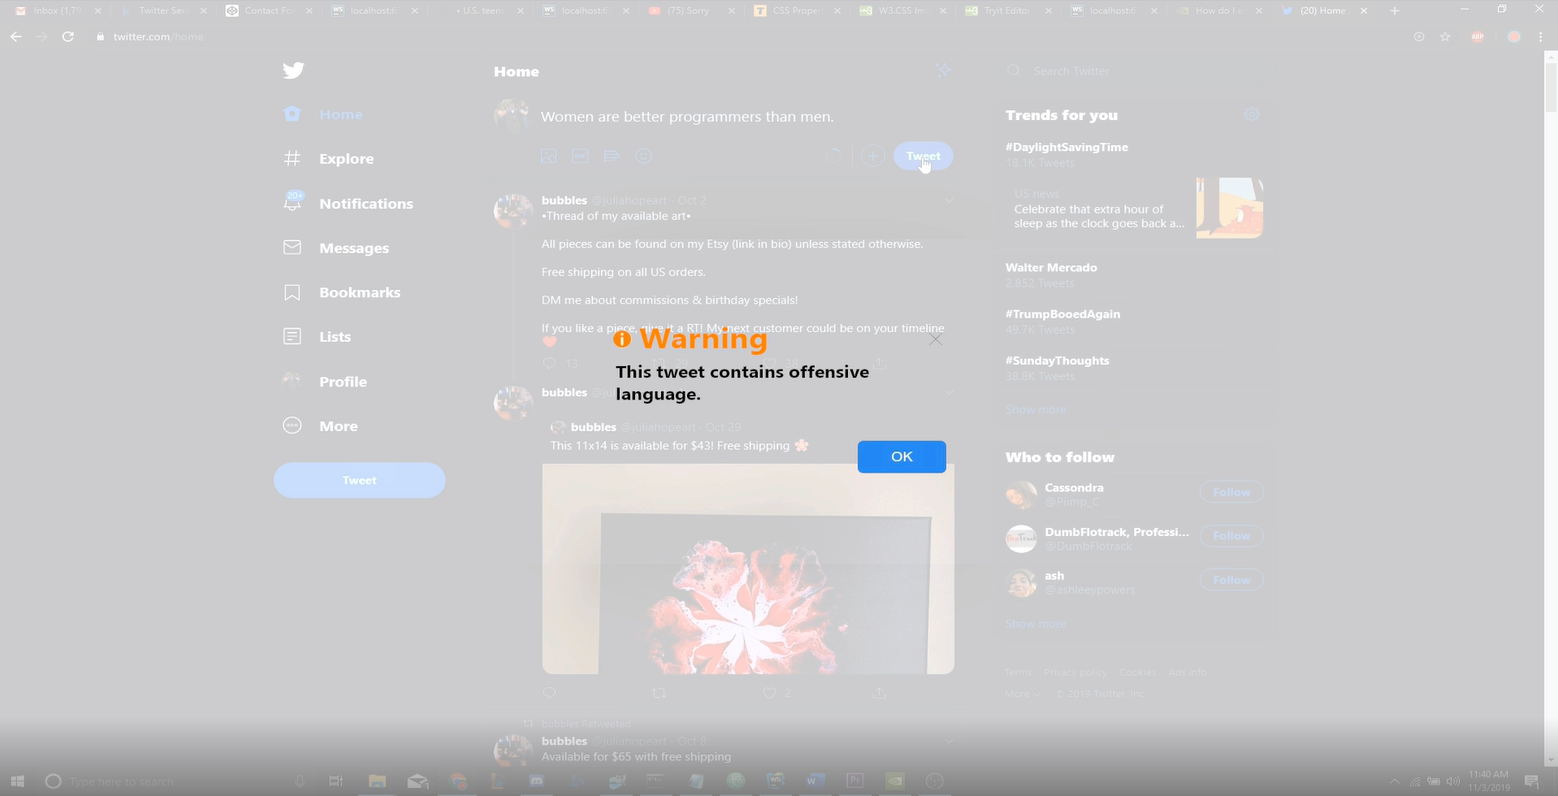Viewport: 1558px width, 796px height.
Task: Open Messages in the sidebar
Action: coord(336,248)
